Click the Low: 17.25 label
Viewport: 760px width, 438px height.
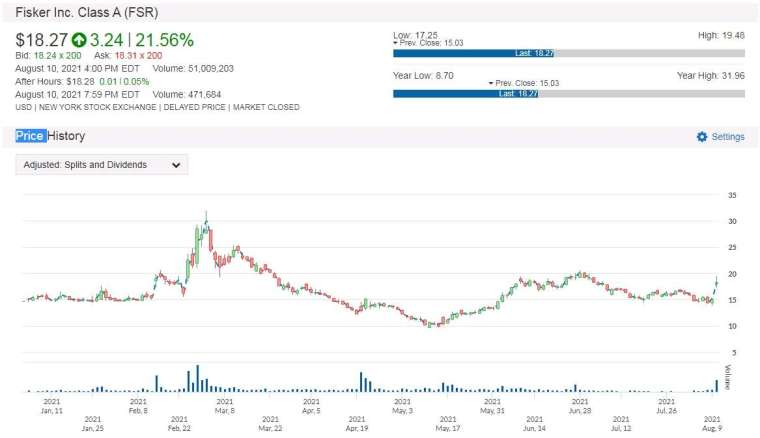pyautogui.click(x=415, y=35)
